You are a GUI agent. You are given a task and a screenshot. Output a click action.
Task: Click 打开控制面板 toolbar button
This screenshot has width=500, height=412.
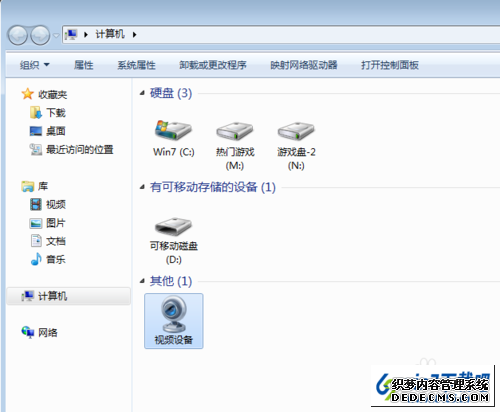[x=390, y=65]
